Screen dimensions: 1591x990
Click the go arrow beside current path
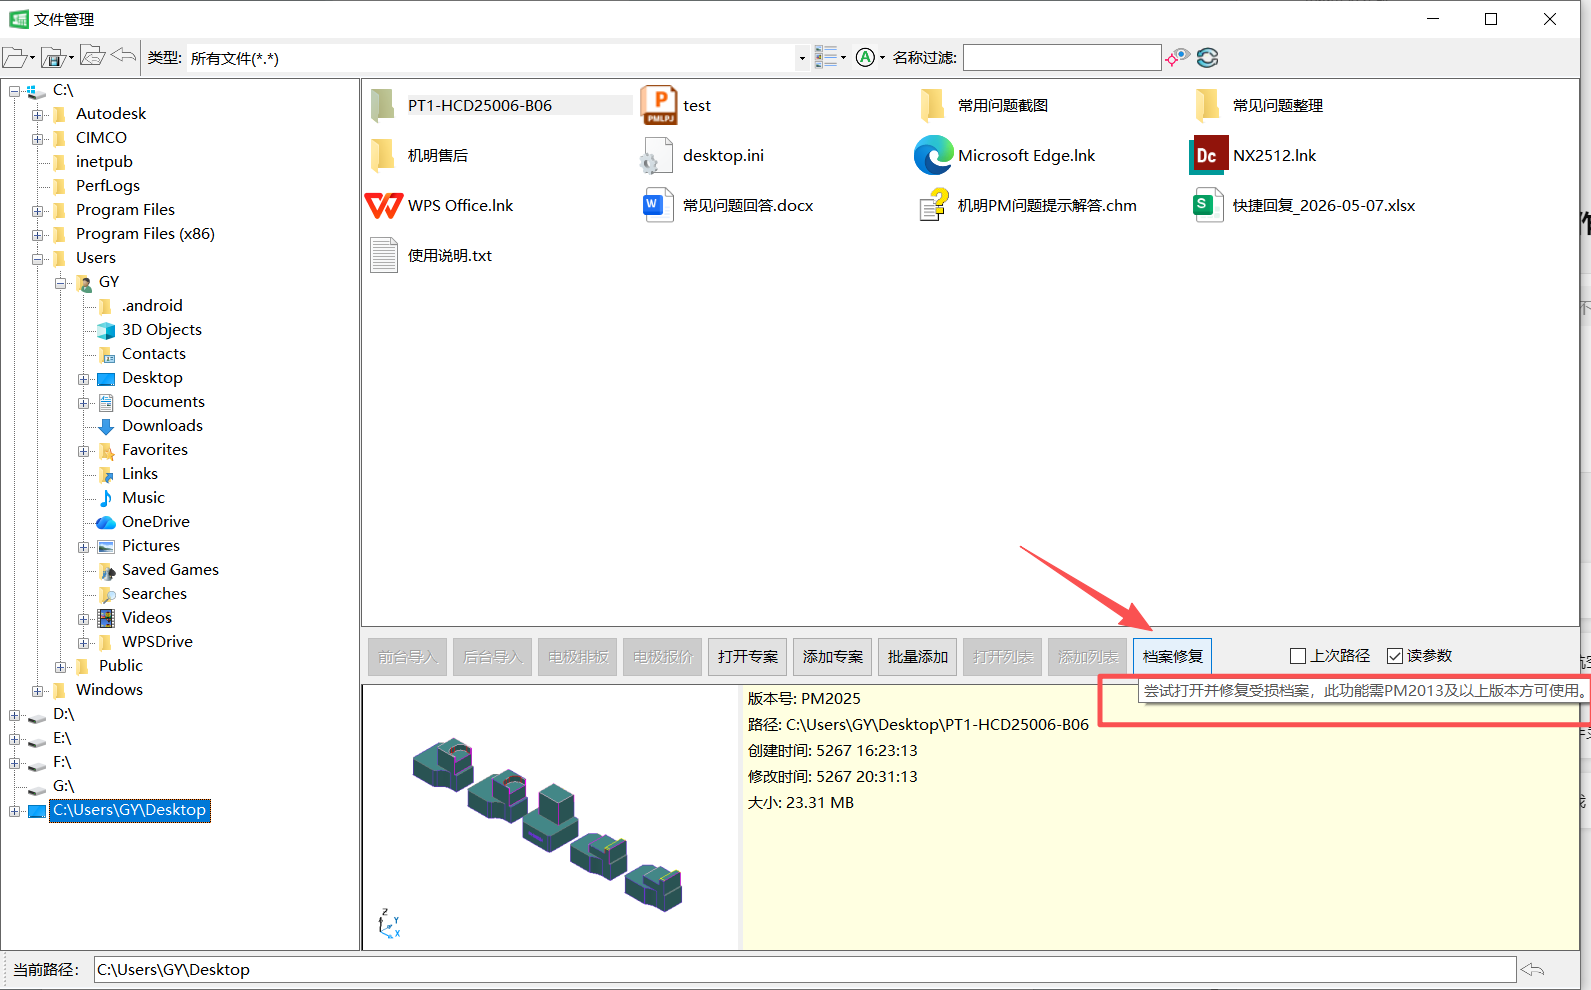[x=1532, y=969]
